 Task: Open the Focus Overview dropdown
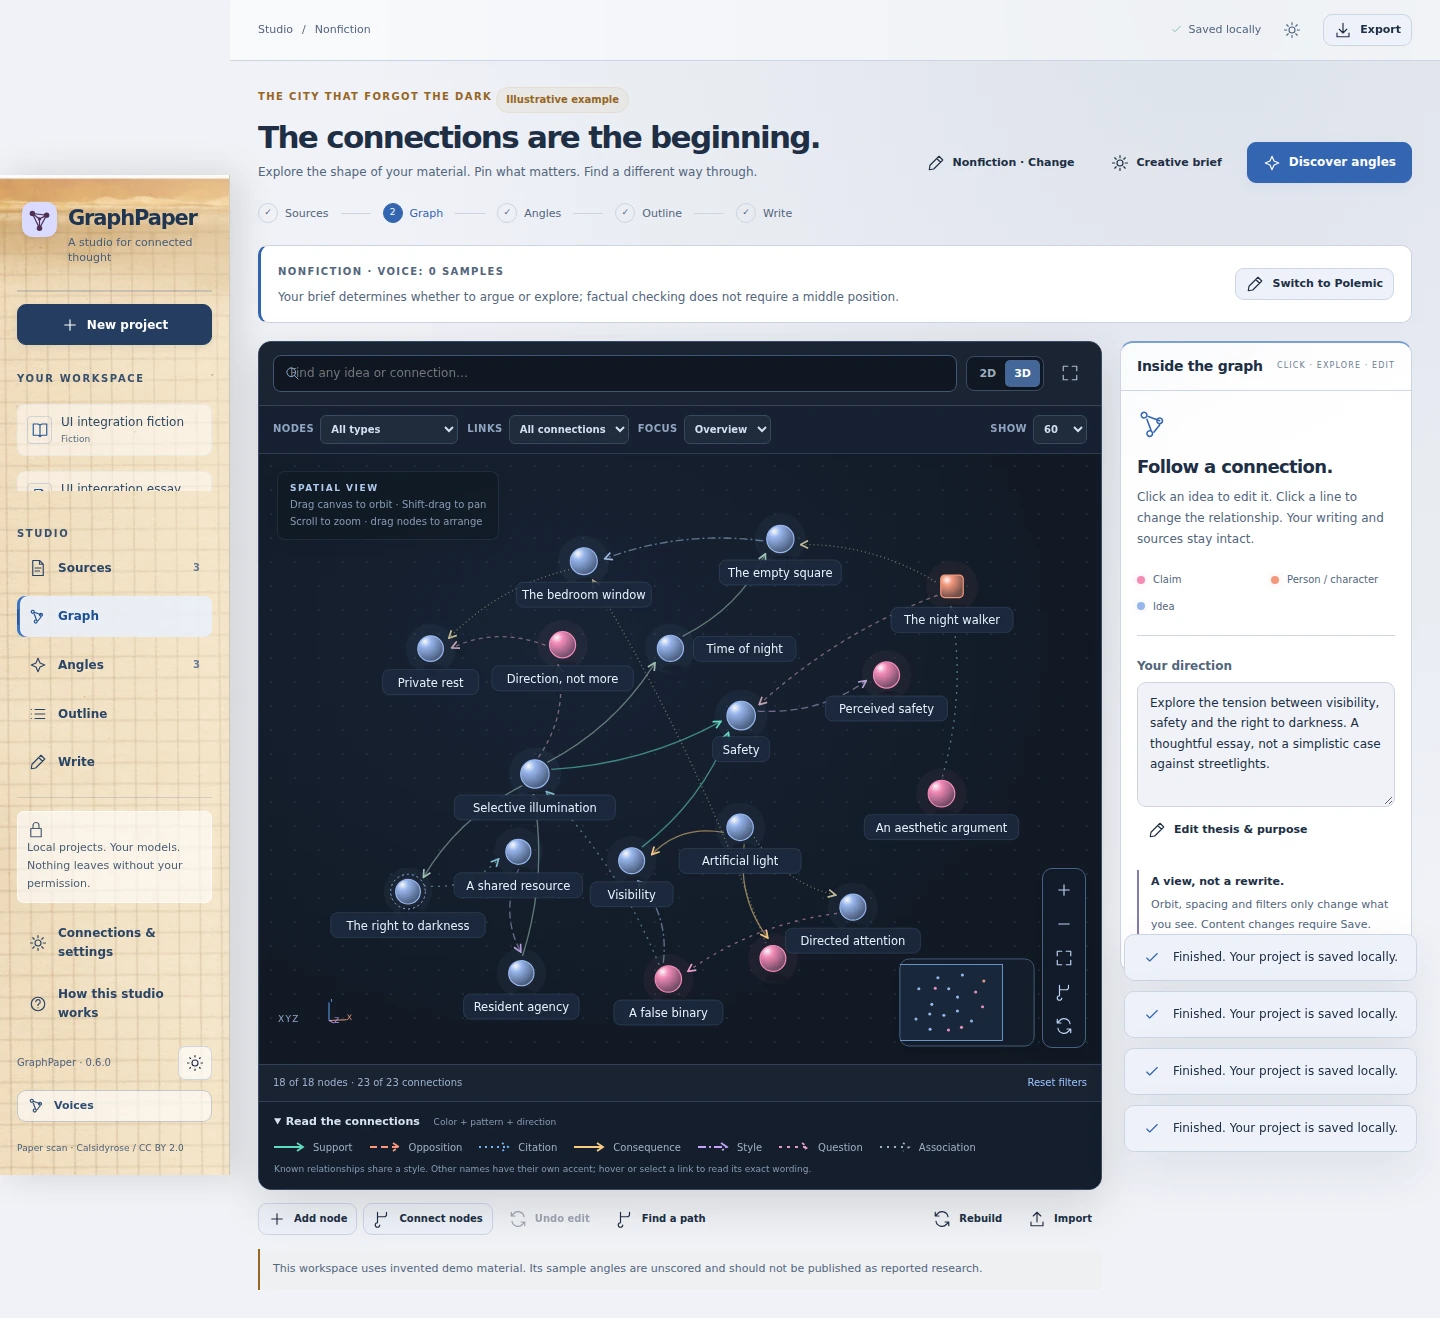[x=727, y=429]
